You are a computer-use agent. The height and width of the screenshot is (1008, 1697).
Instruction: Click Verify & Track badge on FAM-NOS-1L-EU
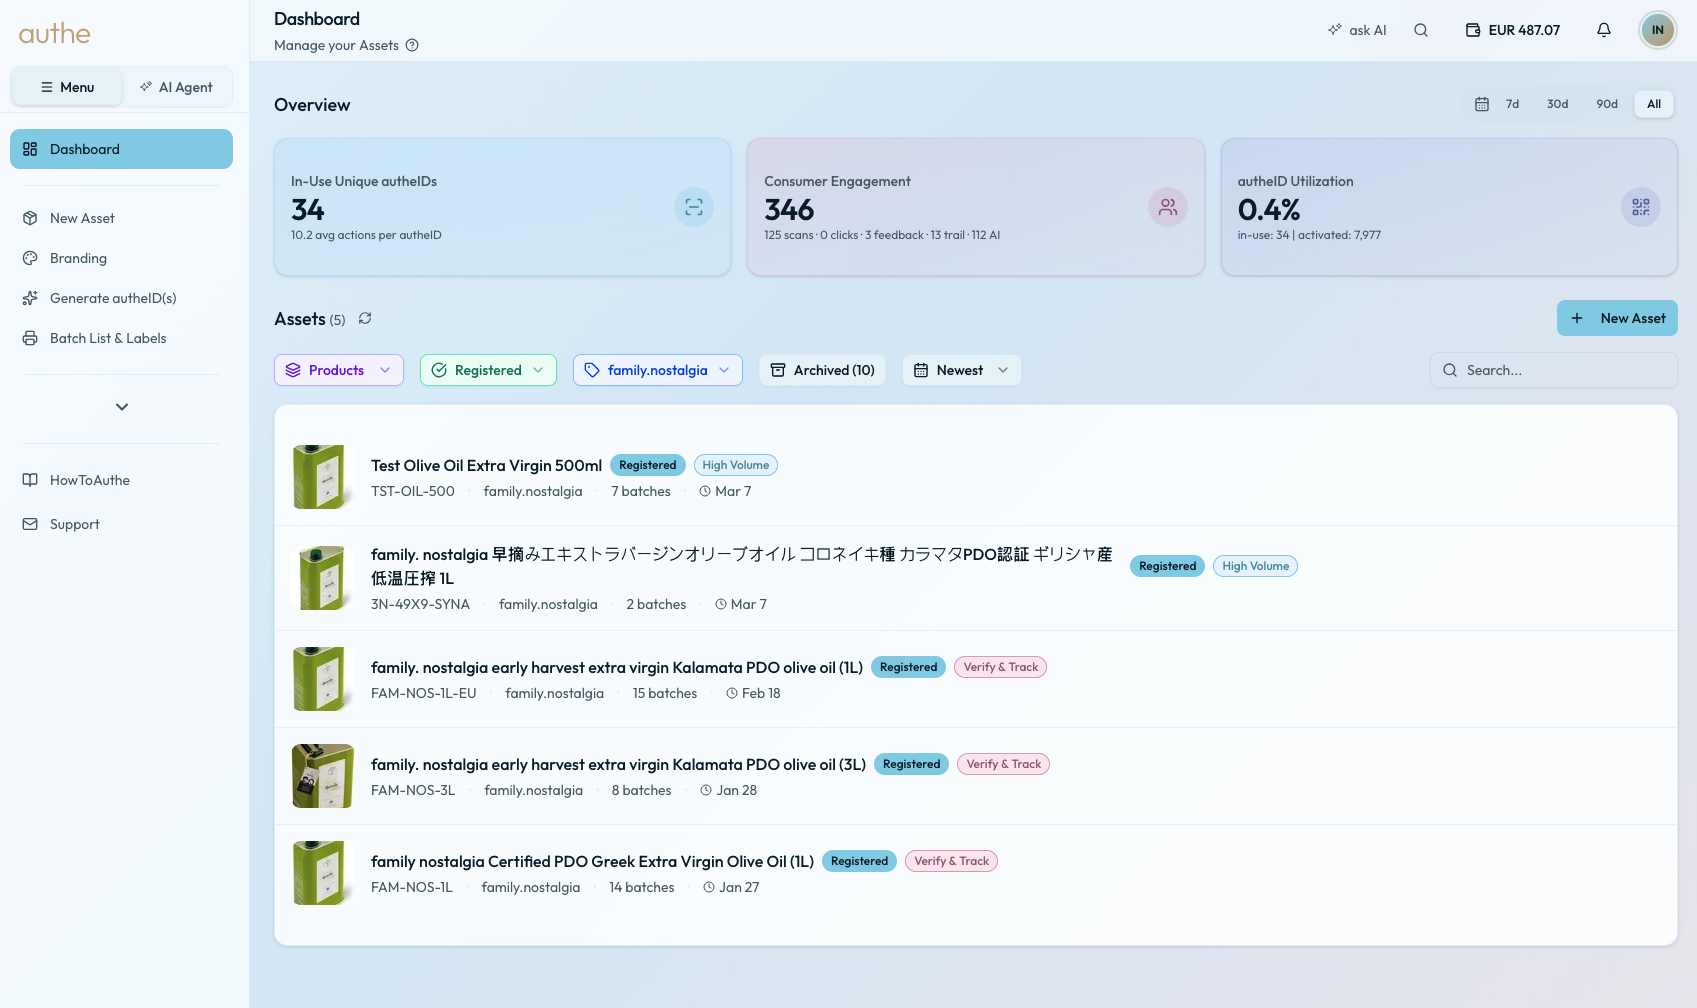pos(1001,667)
